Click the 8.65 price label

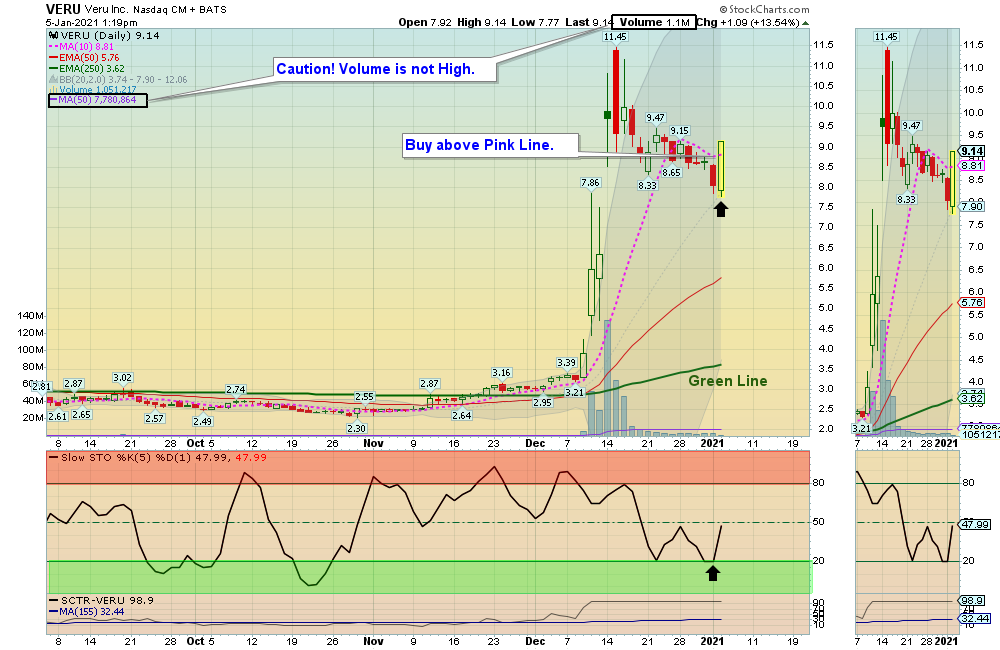[671, 173]
